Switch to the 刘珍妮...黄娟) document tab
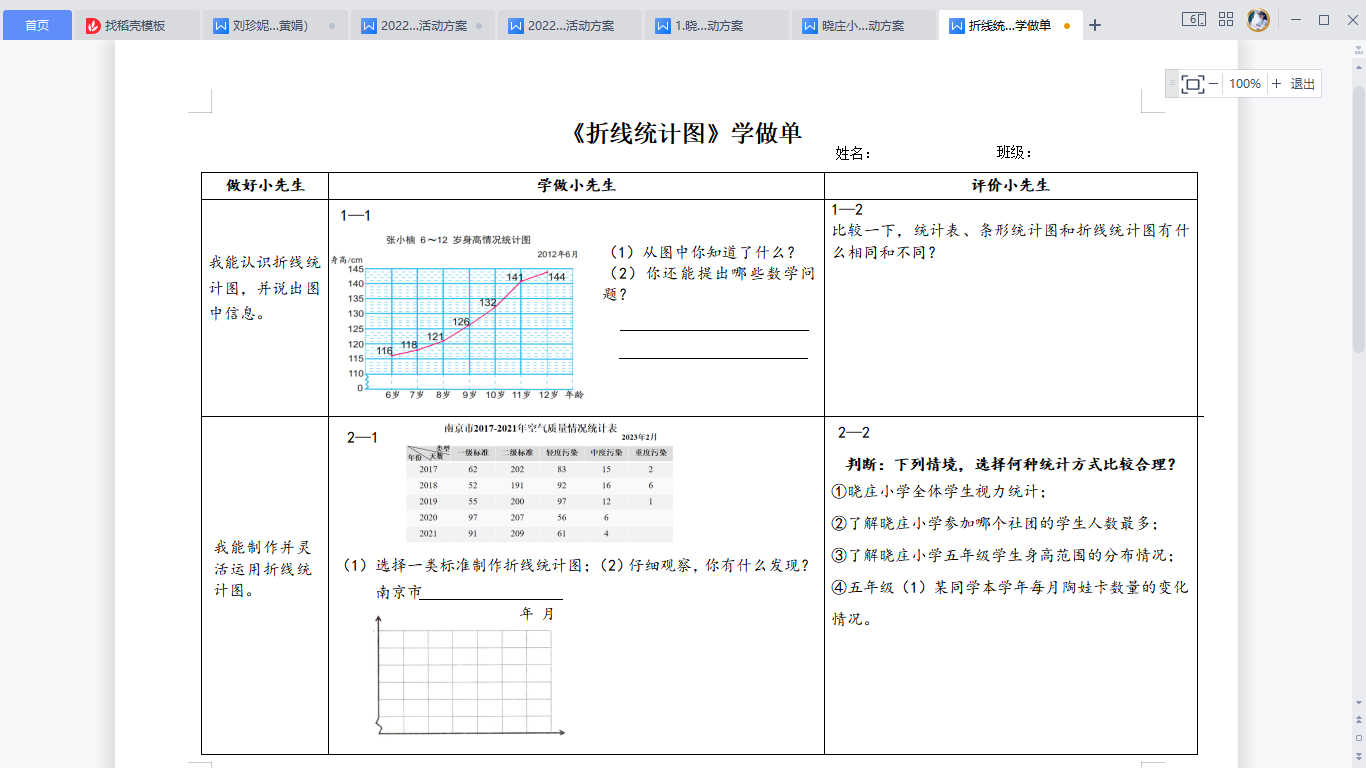Image resolution: width=1366 pixels, height=768 pixels. 275,25
